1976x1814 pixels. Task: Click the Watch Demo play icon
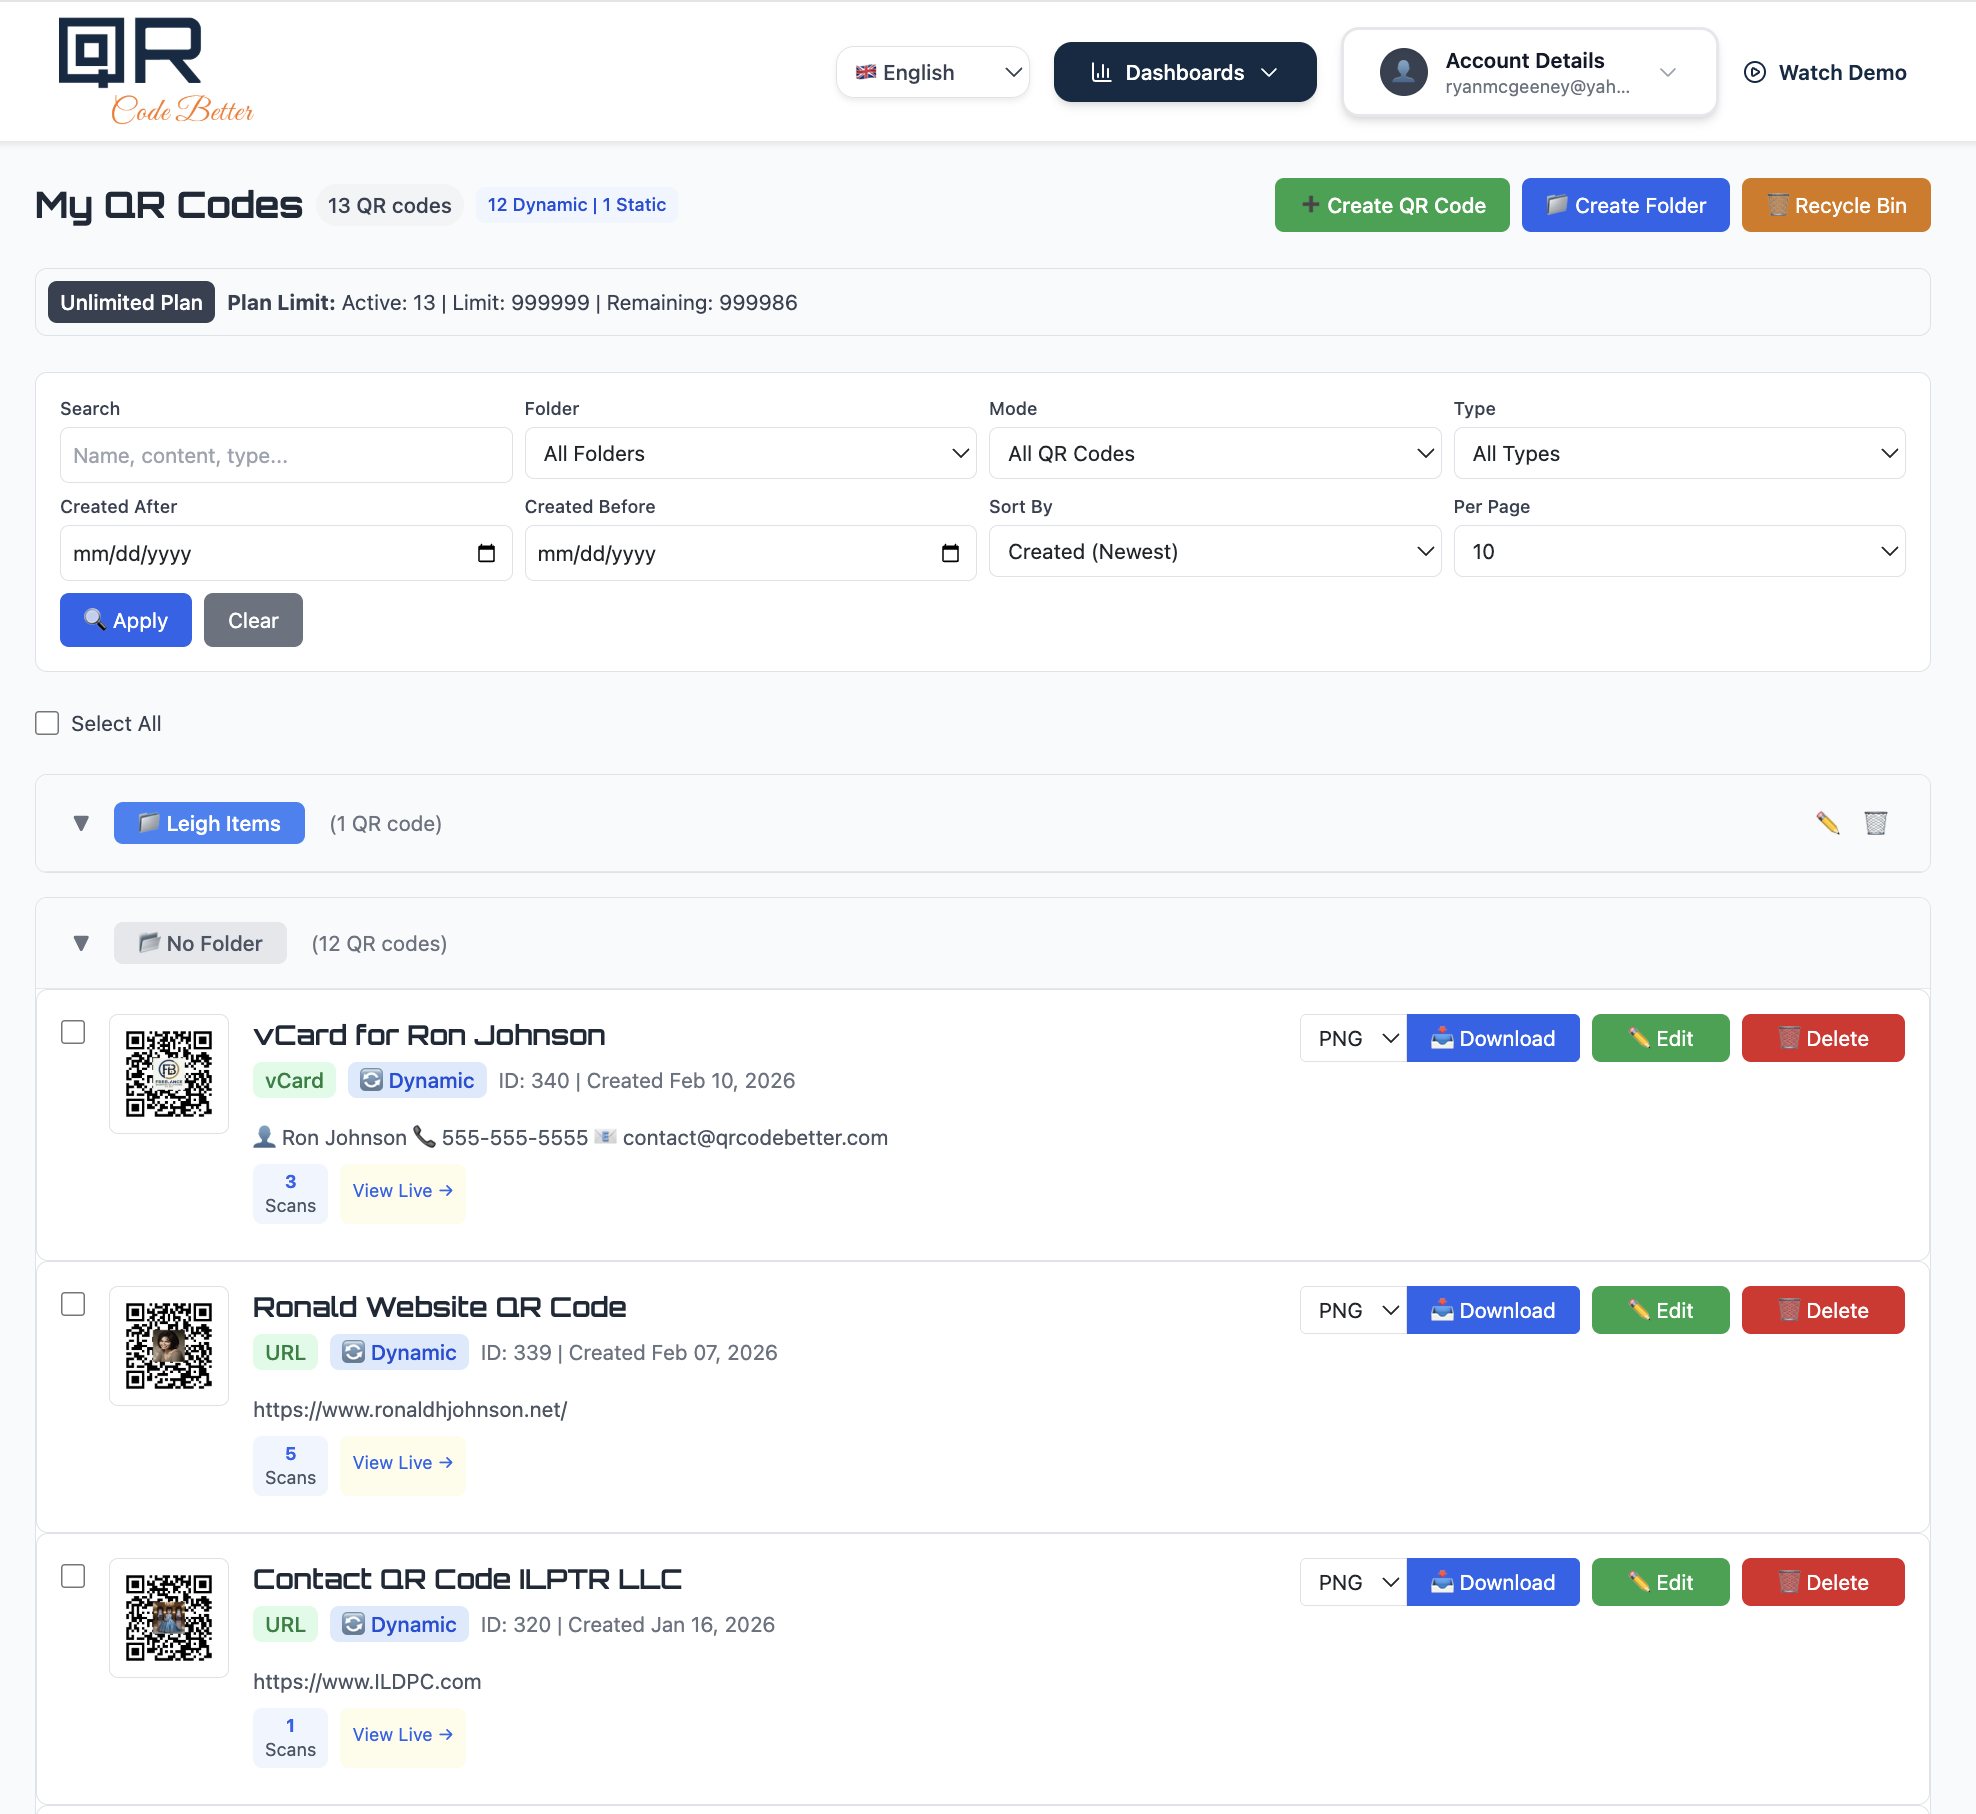pos(1757,72)
